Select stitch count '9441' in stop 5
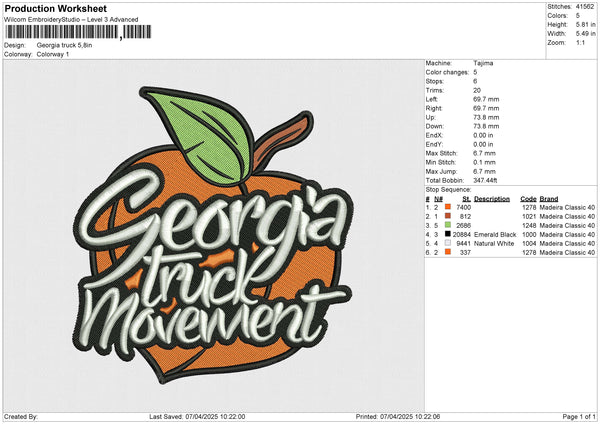The height and width of the screenshot is (424, 600). tap(463, 243)
